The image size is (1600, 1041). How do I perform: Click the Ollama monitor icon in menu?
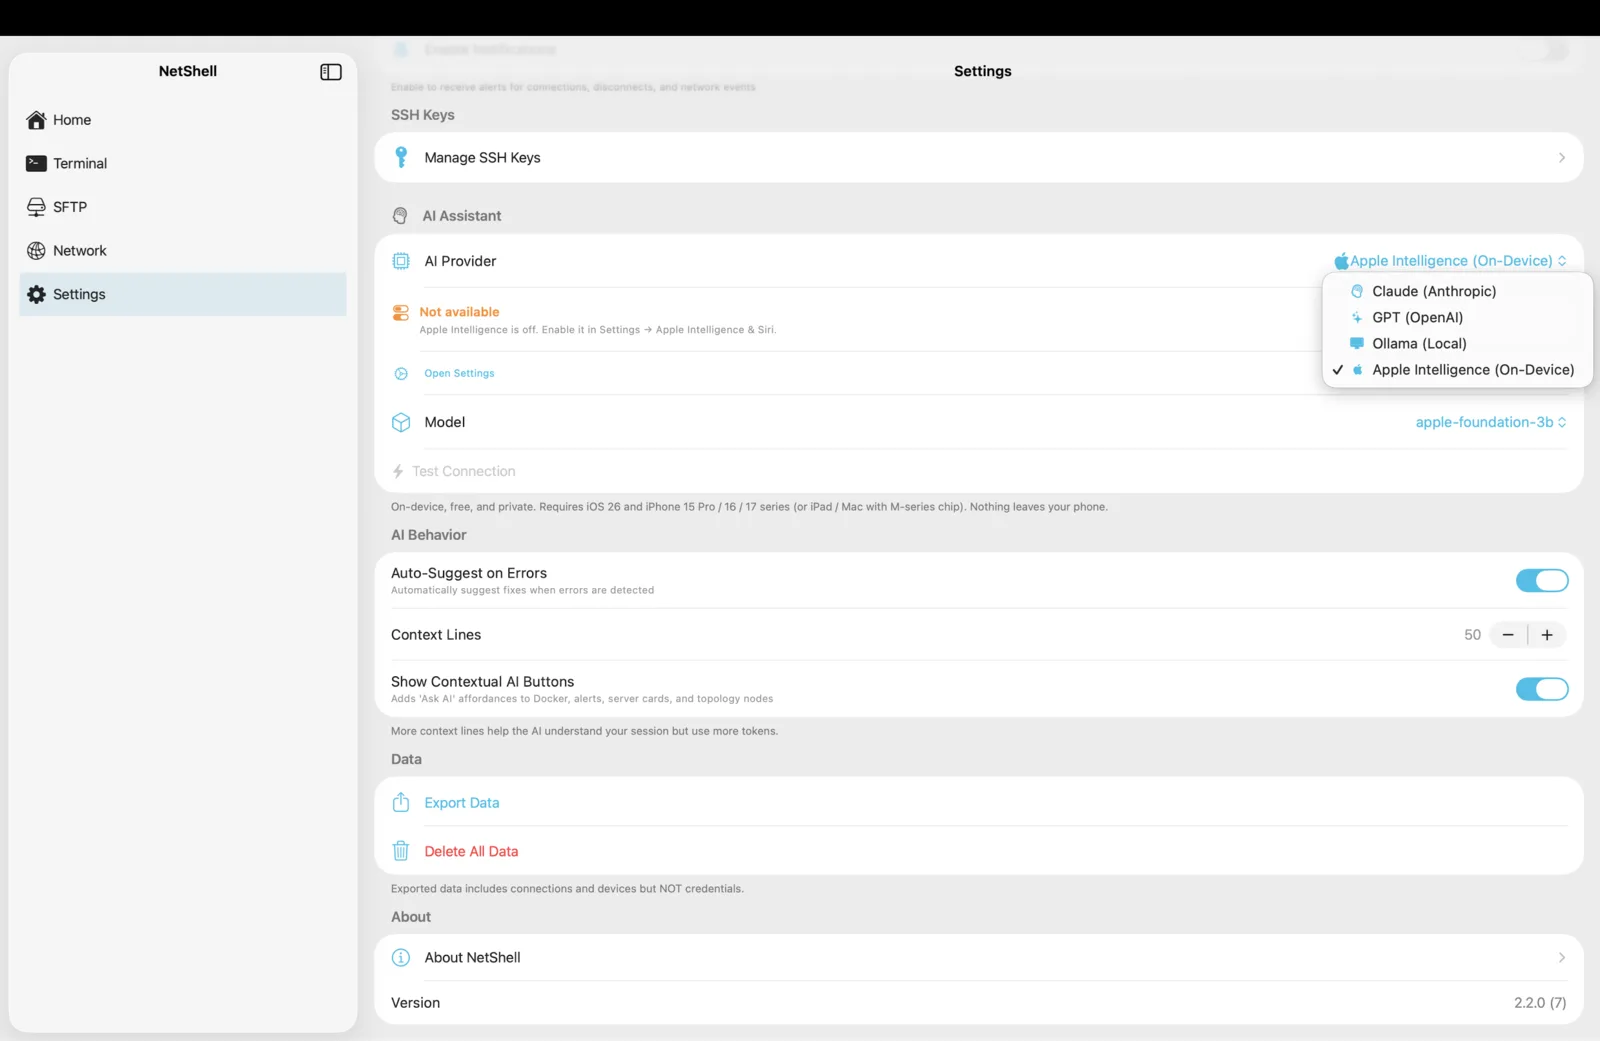tap(1357, 343)
